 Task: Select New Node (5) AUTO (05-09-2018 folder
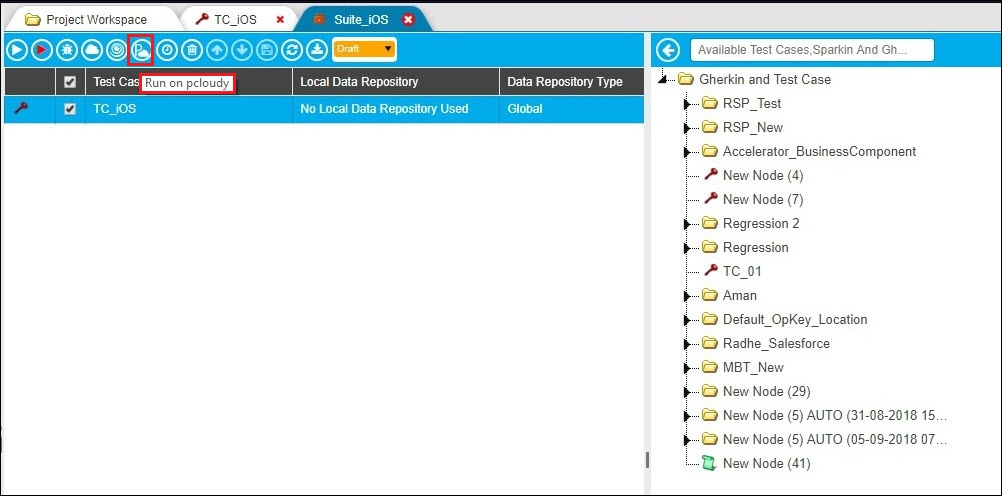[835, 439]
